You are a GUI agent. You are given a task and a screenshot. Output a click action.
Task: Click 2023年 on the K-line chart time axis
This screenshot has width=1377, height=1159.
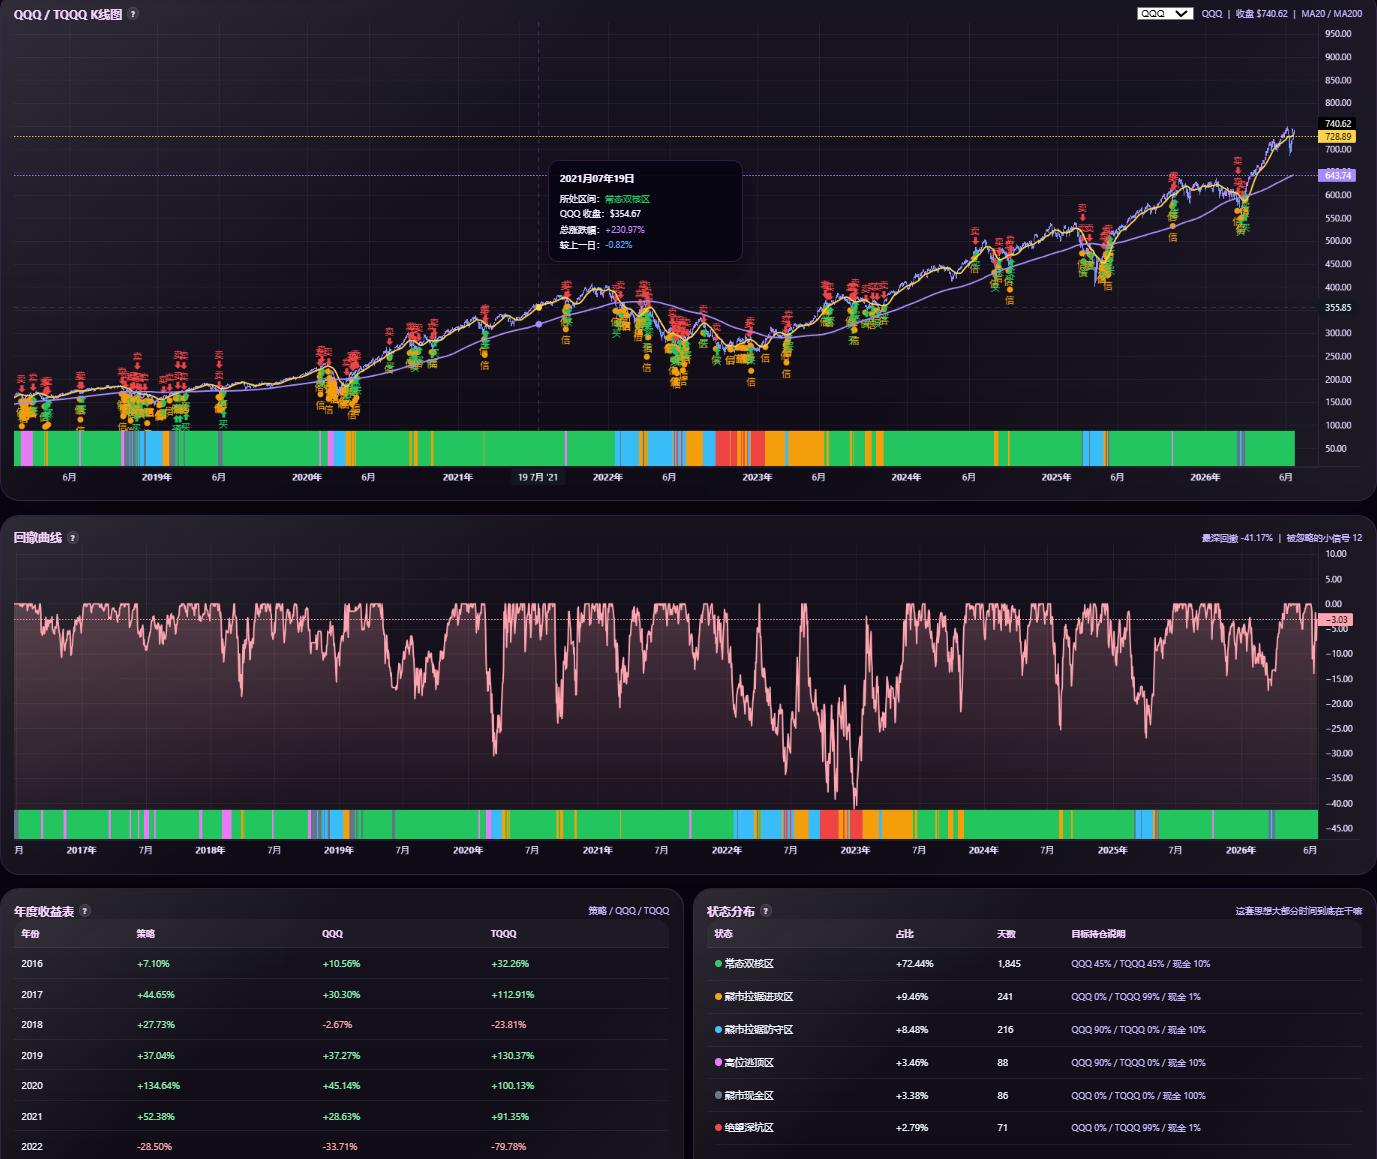(757, 478)
